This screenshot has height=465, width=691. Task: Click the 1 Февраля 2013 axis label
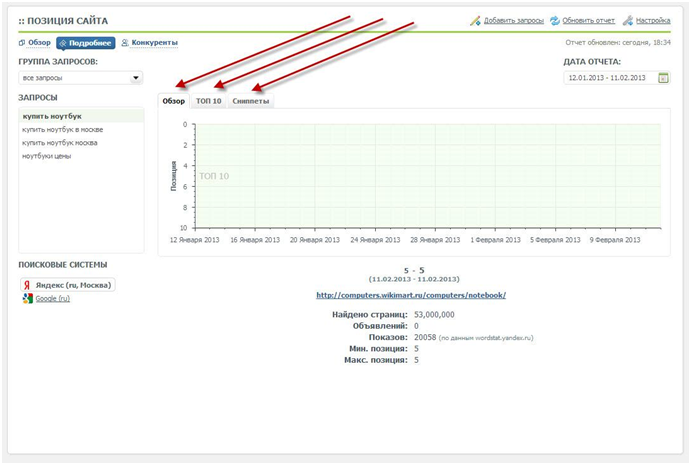495,240
